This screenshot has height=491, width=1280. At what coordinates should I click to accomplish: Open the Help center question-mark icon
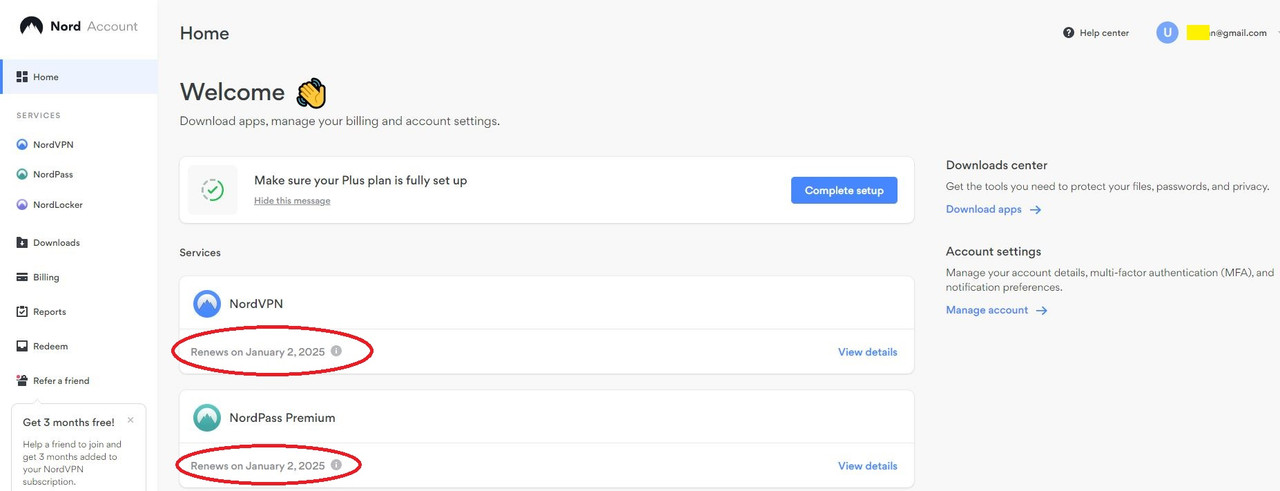[x=1069, y=33]
